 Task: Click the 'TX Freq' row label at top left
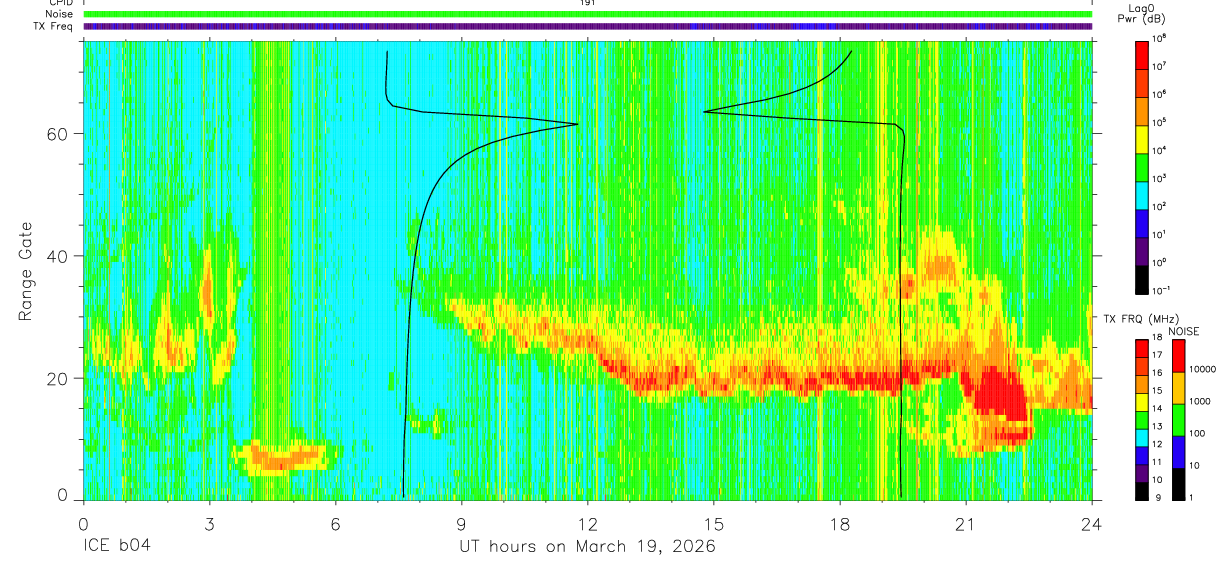(53, 26)
